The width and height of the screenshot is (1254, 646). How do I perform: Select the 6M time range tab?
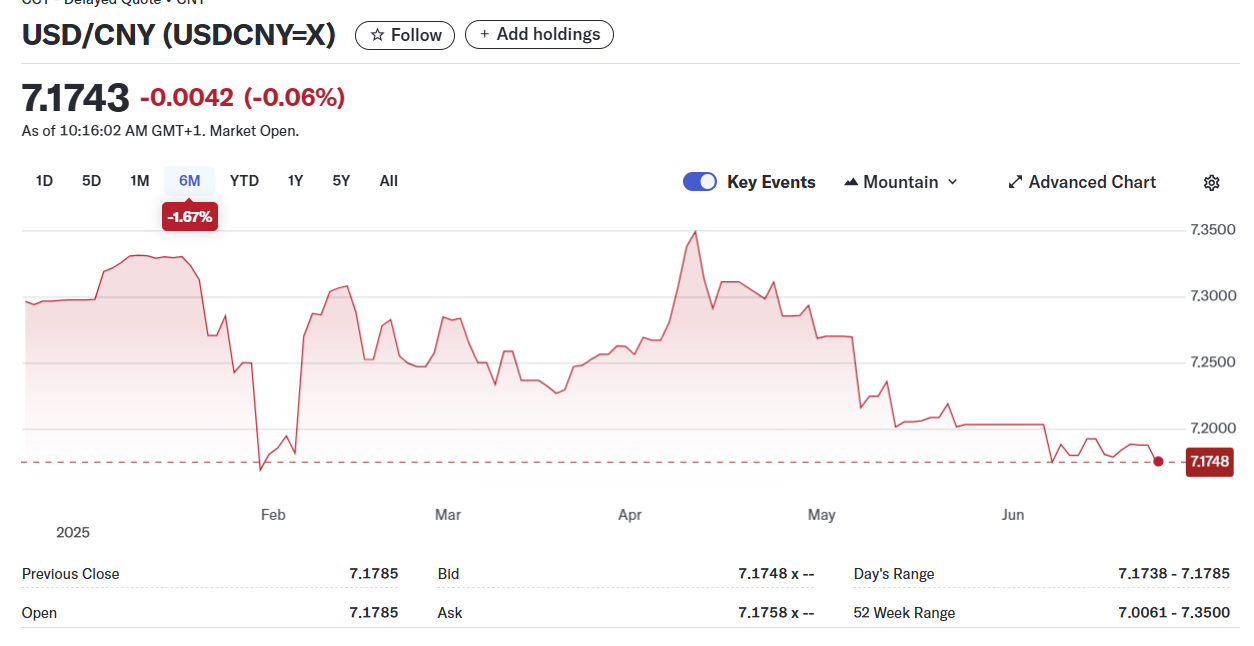(190, 181)
